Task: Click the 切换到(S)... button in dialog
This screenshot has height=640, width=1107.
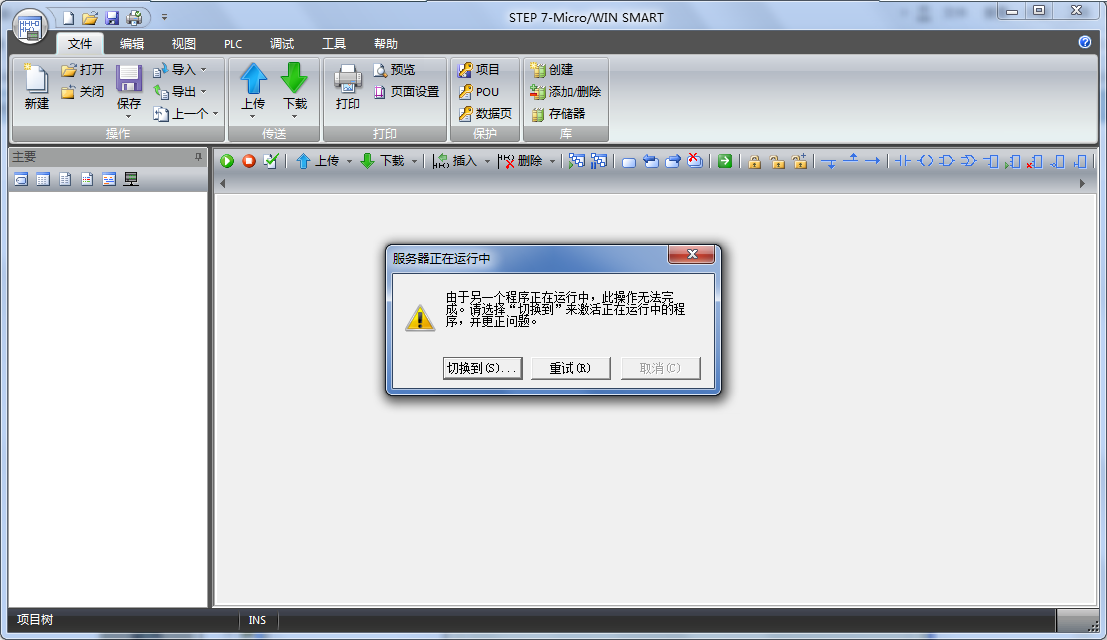Action: point(482,368)
